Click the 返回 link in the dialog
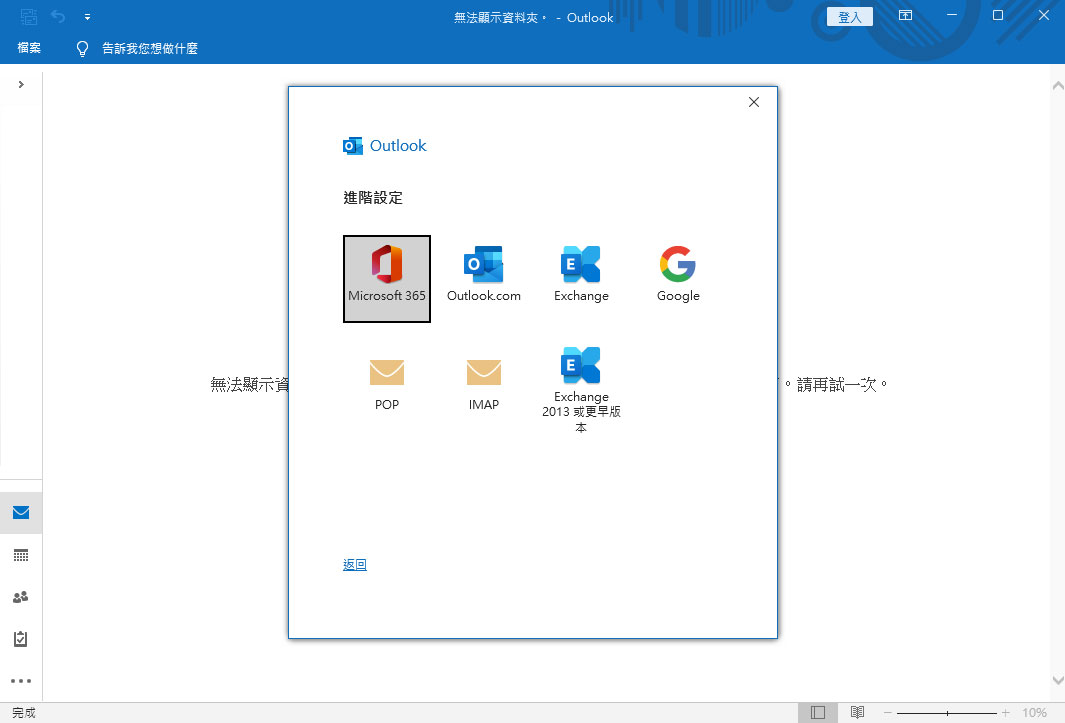1065x723 pixels. (355, 565)
